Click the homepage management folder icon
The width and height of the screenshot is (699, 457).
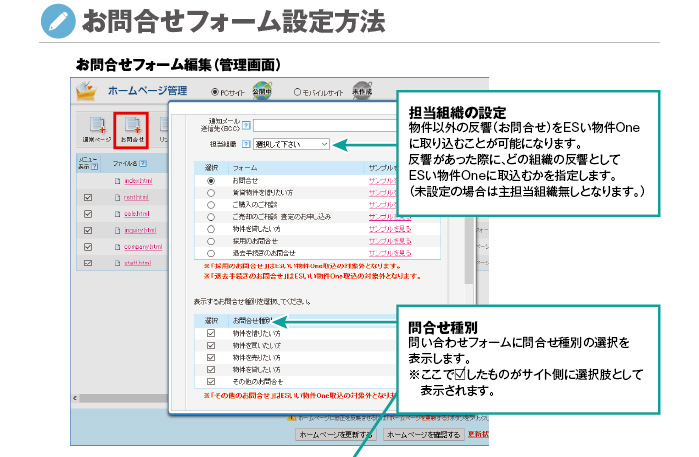(86, 91)
